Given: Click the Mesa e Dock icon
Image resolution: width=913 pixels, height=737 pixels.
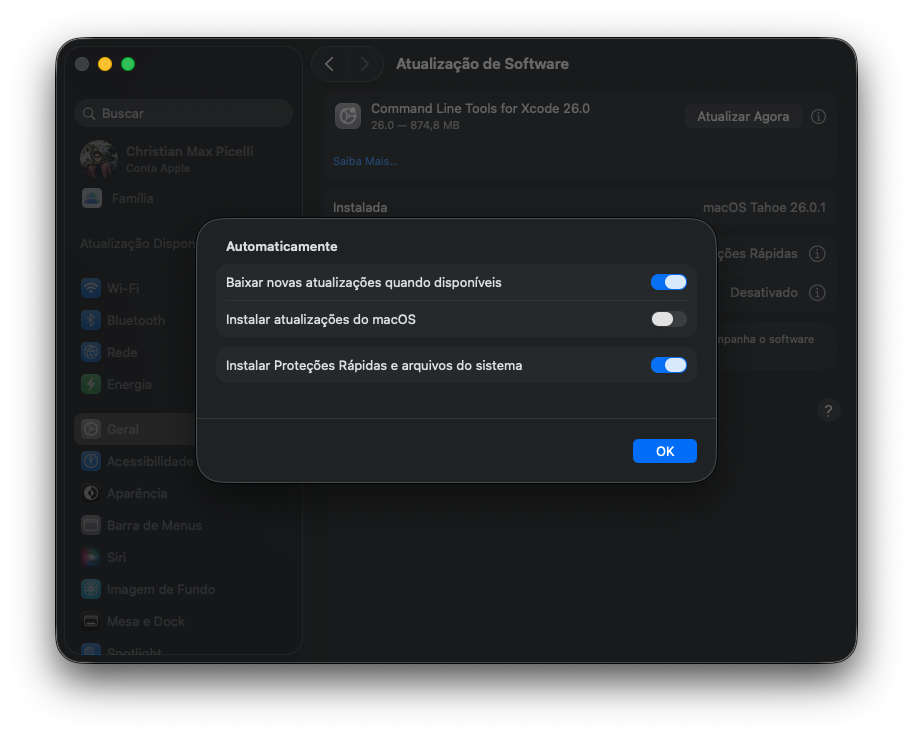Looking at the screenshot, I should tap(91, 621).
